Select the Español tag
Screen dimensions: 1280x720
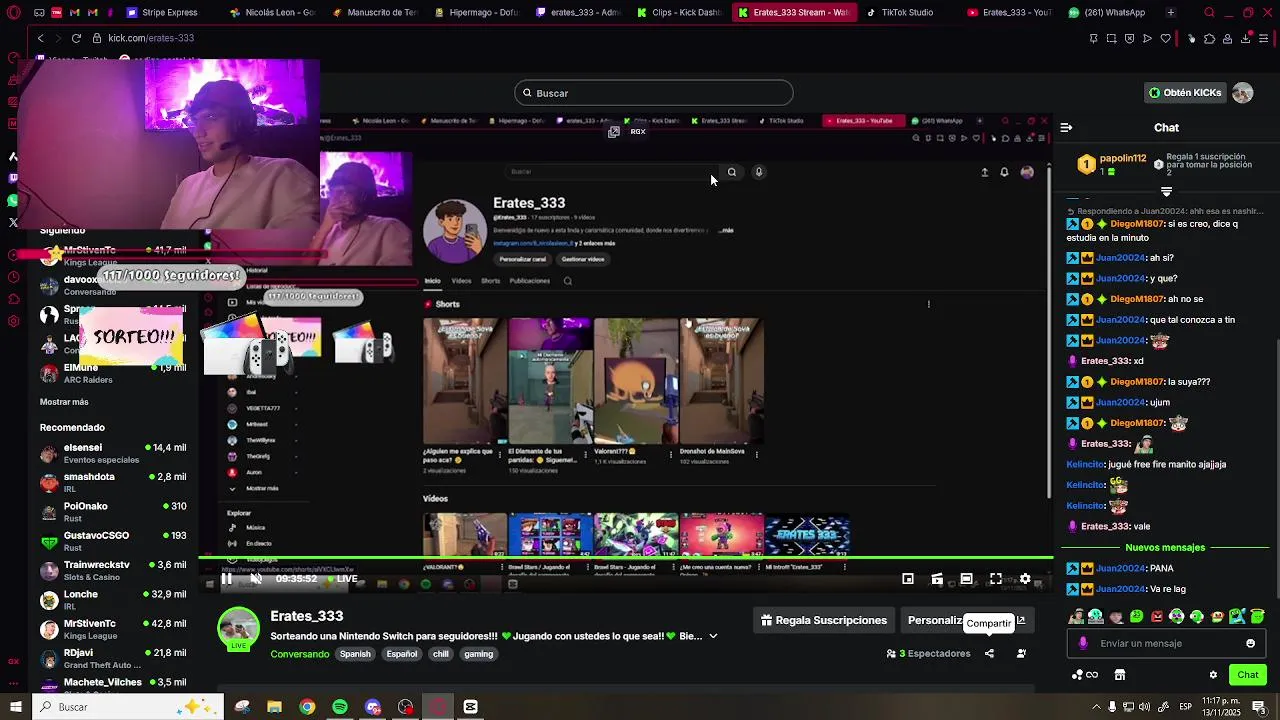pos(402,654)
